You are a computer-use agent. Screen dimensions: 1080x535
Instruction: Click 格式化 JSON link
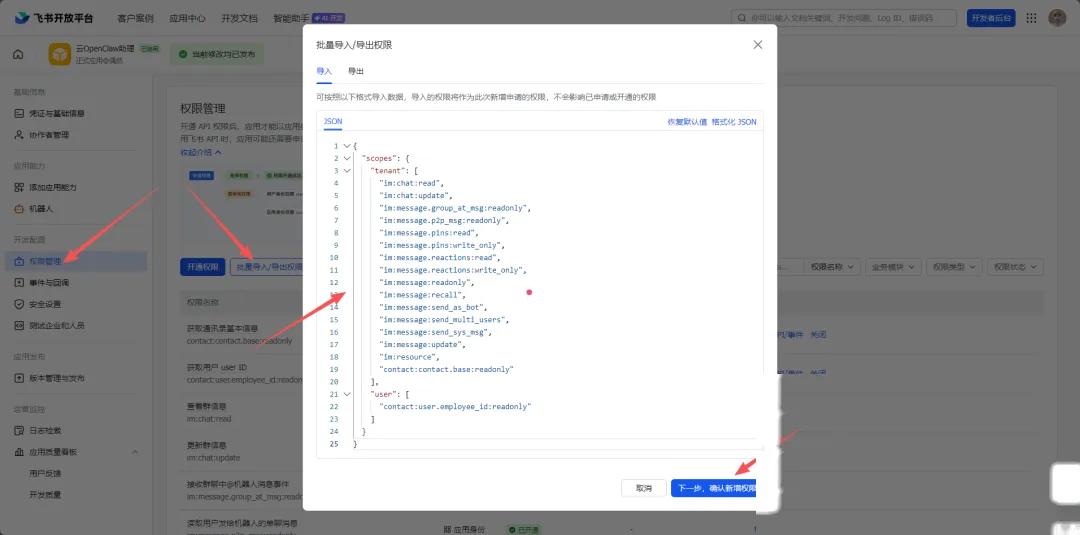click(x=734, y=122)
